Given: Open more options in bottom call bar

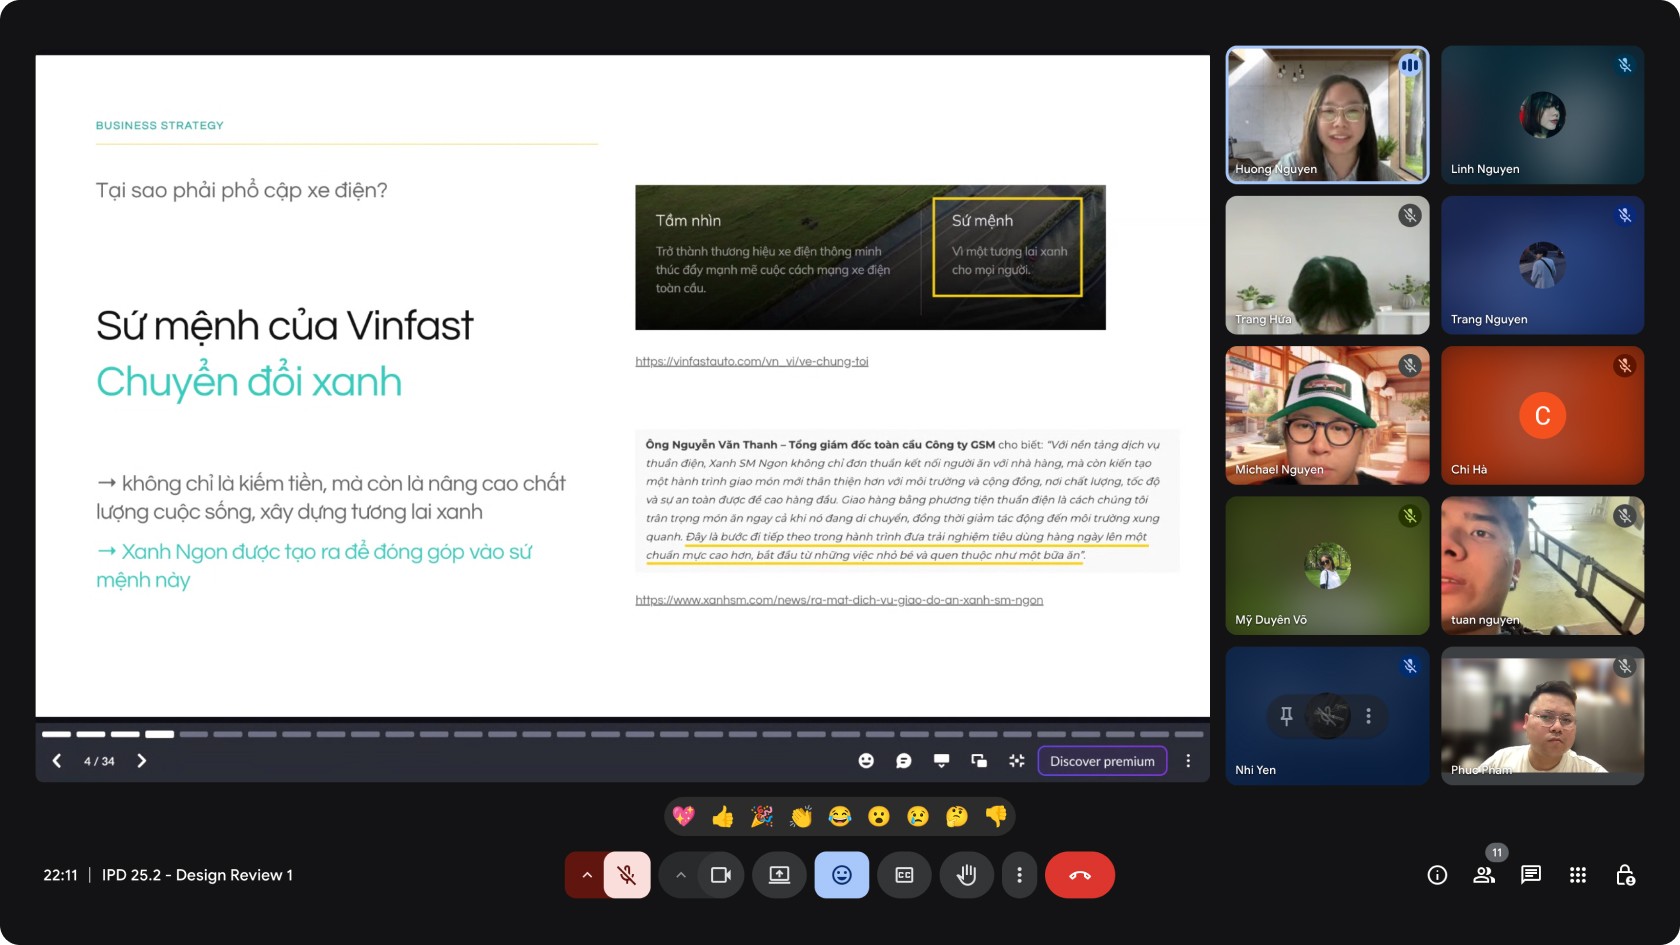Looking at the screenshot, I should [x=1019, y=875].
